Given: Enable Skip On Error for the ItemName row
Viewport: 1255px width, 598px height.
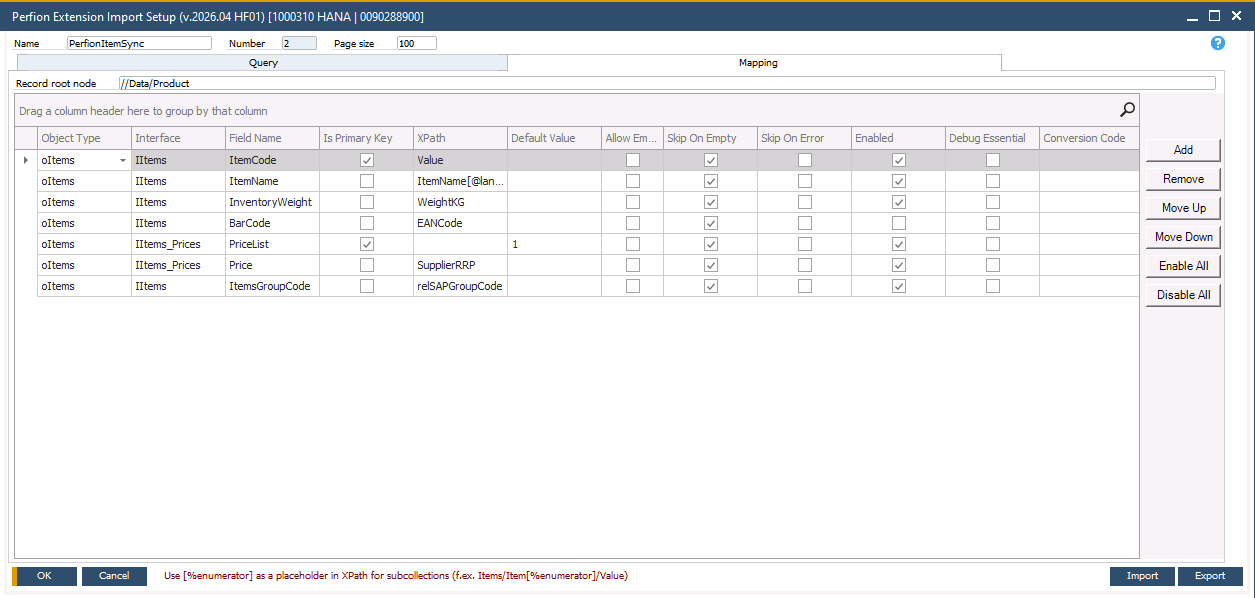Looking at the screenshot, I should [805, 181].
